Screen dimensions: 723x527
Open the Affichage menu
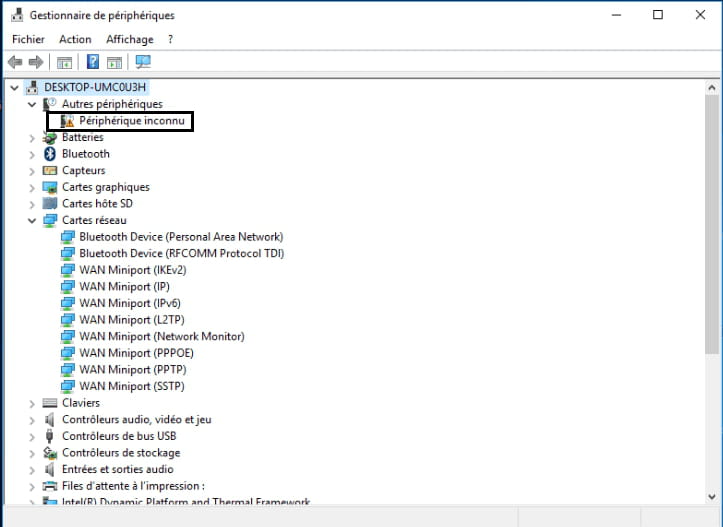pyautogui.click(x=130, y=39)
